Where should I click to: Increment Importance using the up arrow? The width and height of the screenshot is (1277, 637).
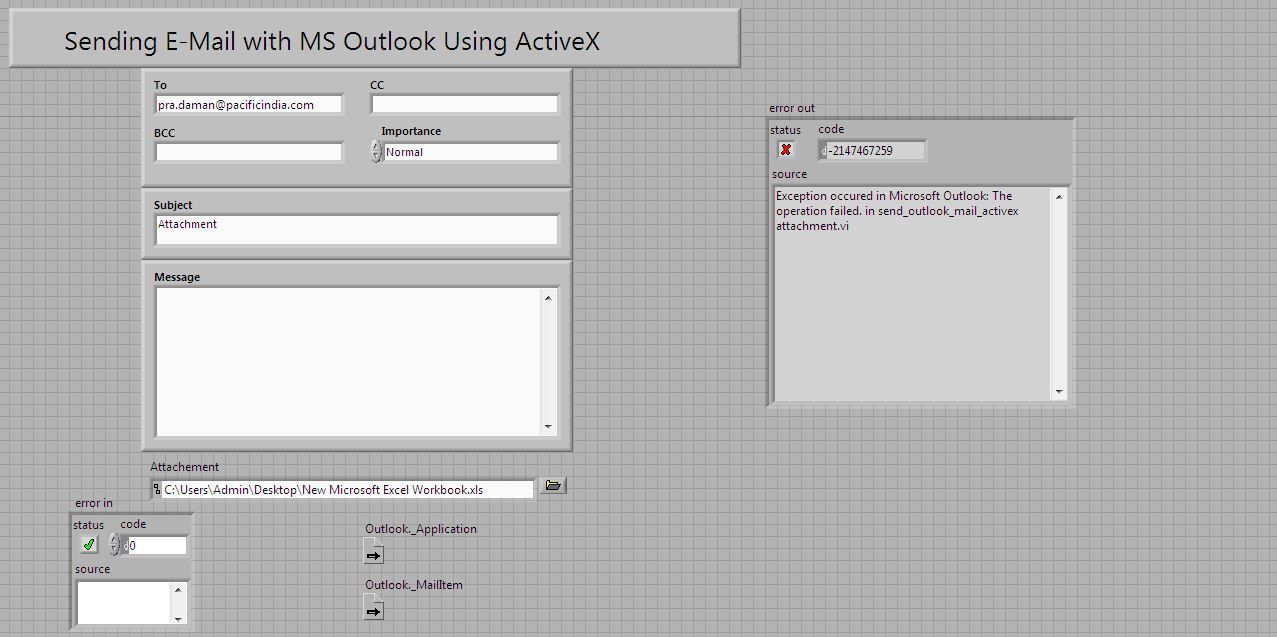[x=377, y=147]
